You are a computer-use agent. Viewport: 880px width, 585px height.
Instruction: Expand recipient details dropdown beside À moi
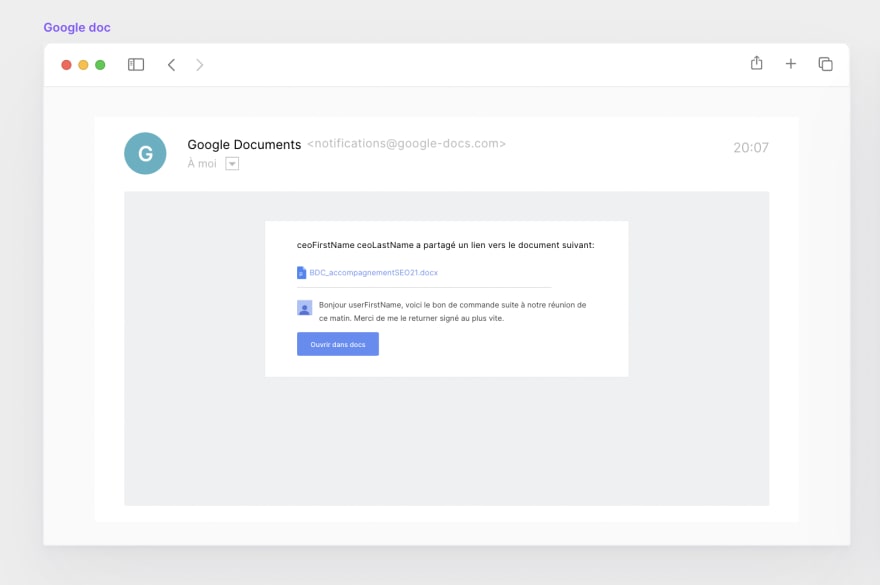point(232,163)
